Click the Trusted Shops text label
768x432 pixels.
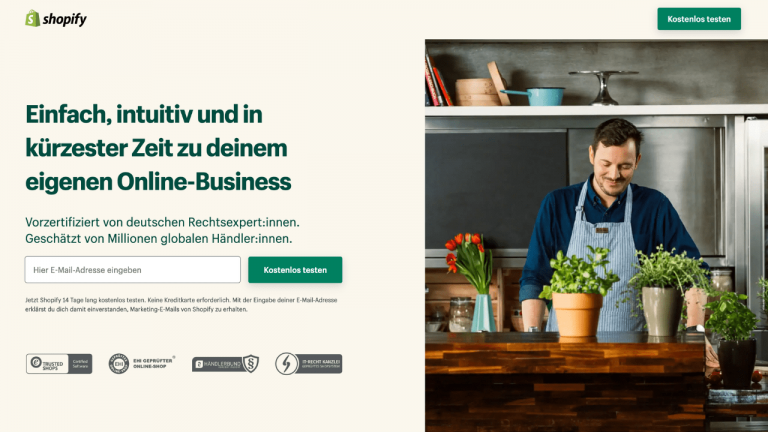pos(53,365)
